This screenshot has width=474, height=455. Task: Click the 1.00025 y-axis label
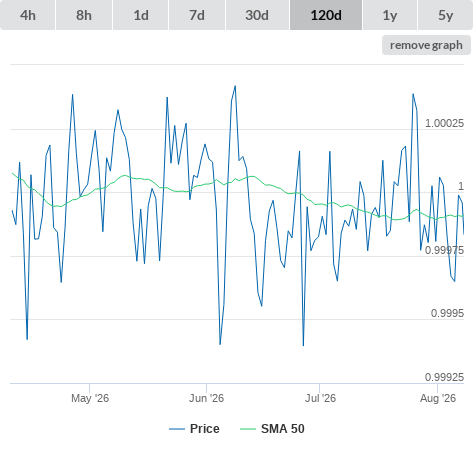444,123
